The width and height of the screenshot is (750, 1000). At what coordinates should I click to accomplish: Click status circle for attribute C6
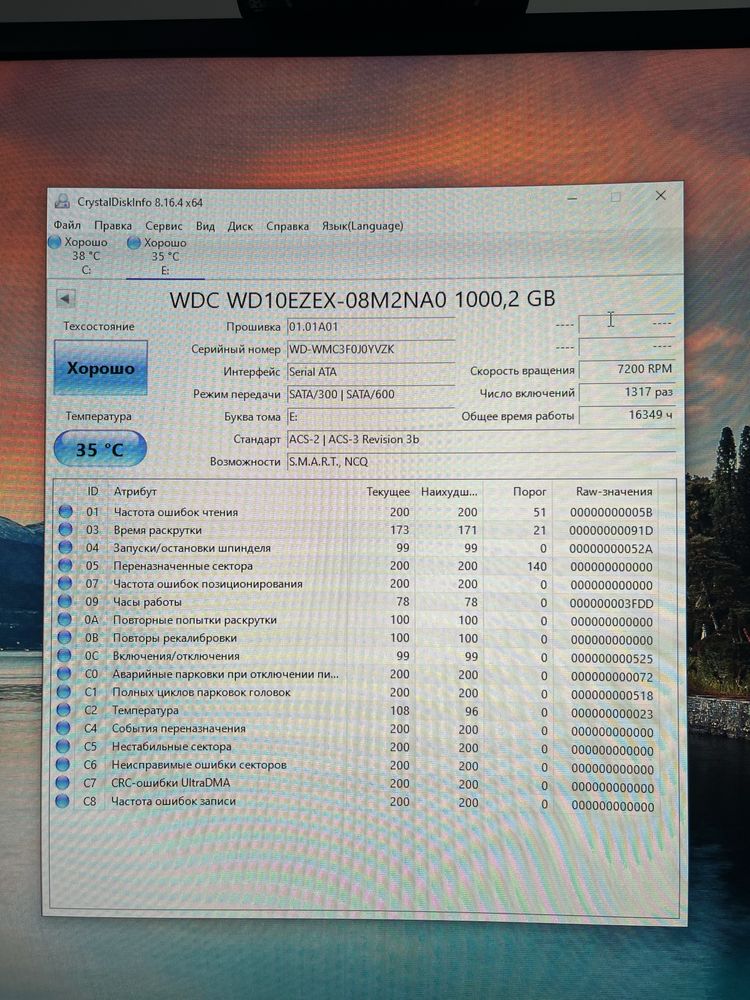pyautogui.click(x=62, y=764)
